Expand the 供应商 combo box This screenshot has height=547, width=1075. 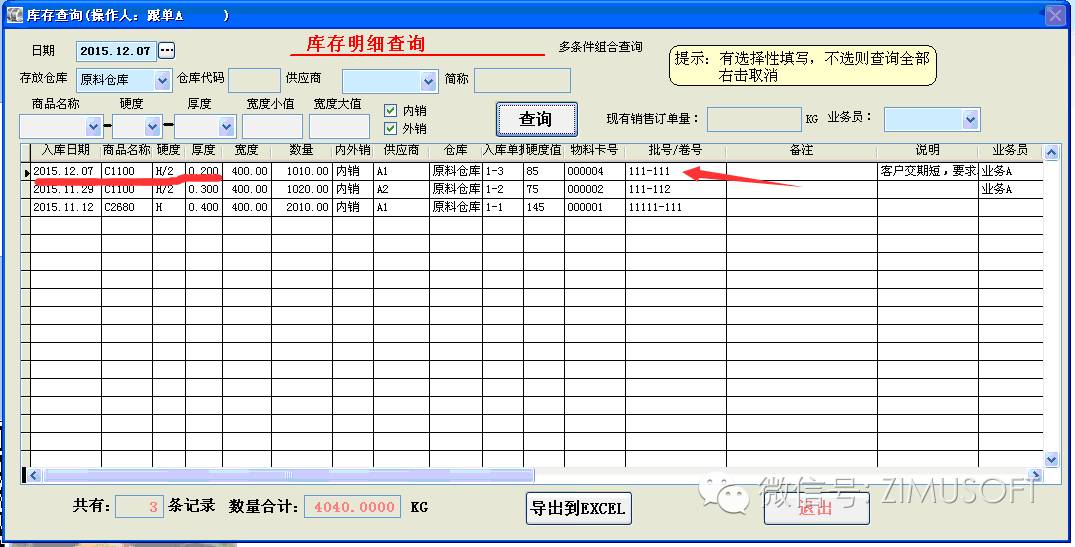pos(429,81)
